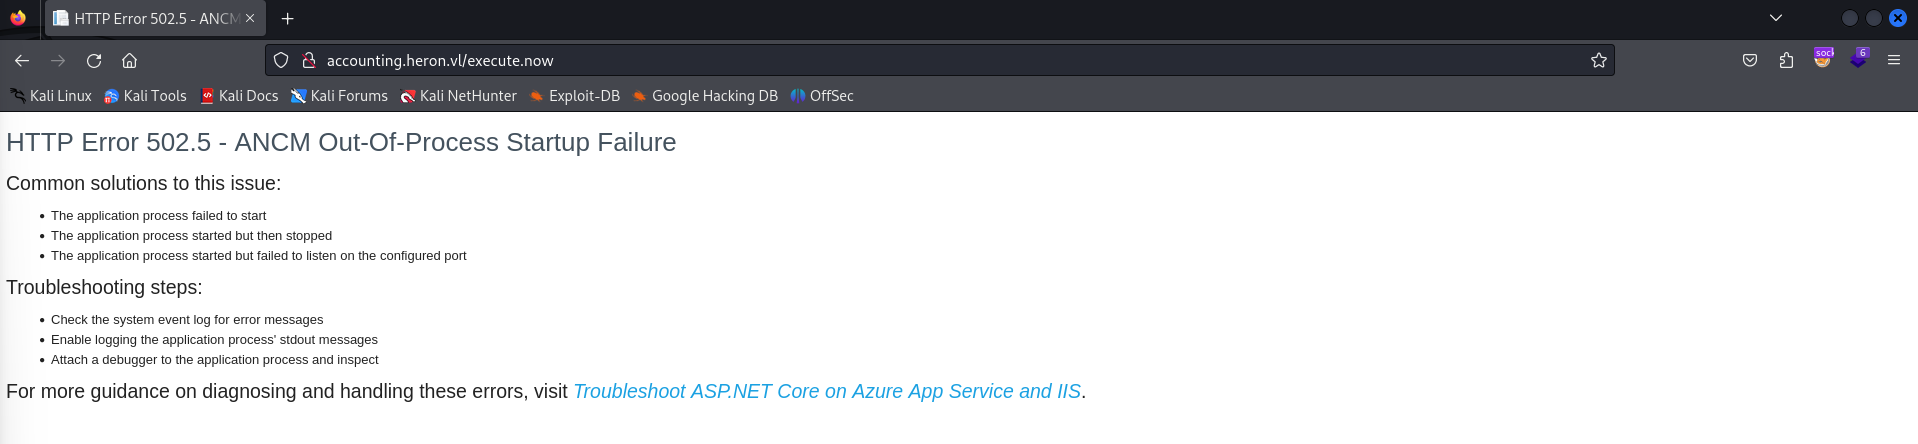Open the shield tracking protection icon
Viewport: 1918px width, 444px height.
click(x=281, y=60)
